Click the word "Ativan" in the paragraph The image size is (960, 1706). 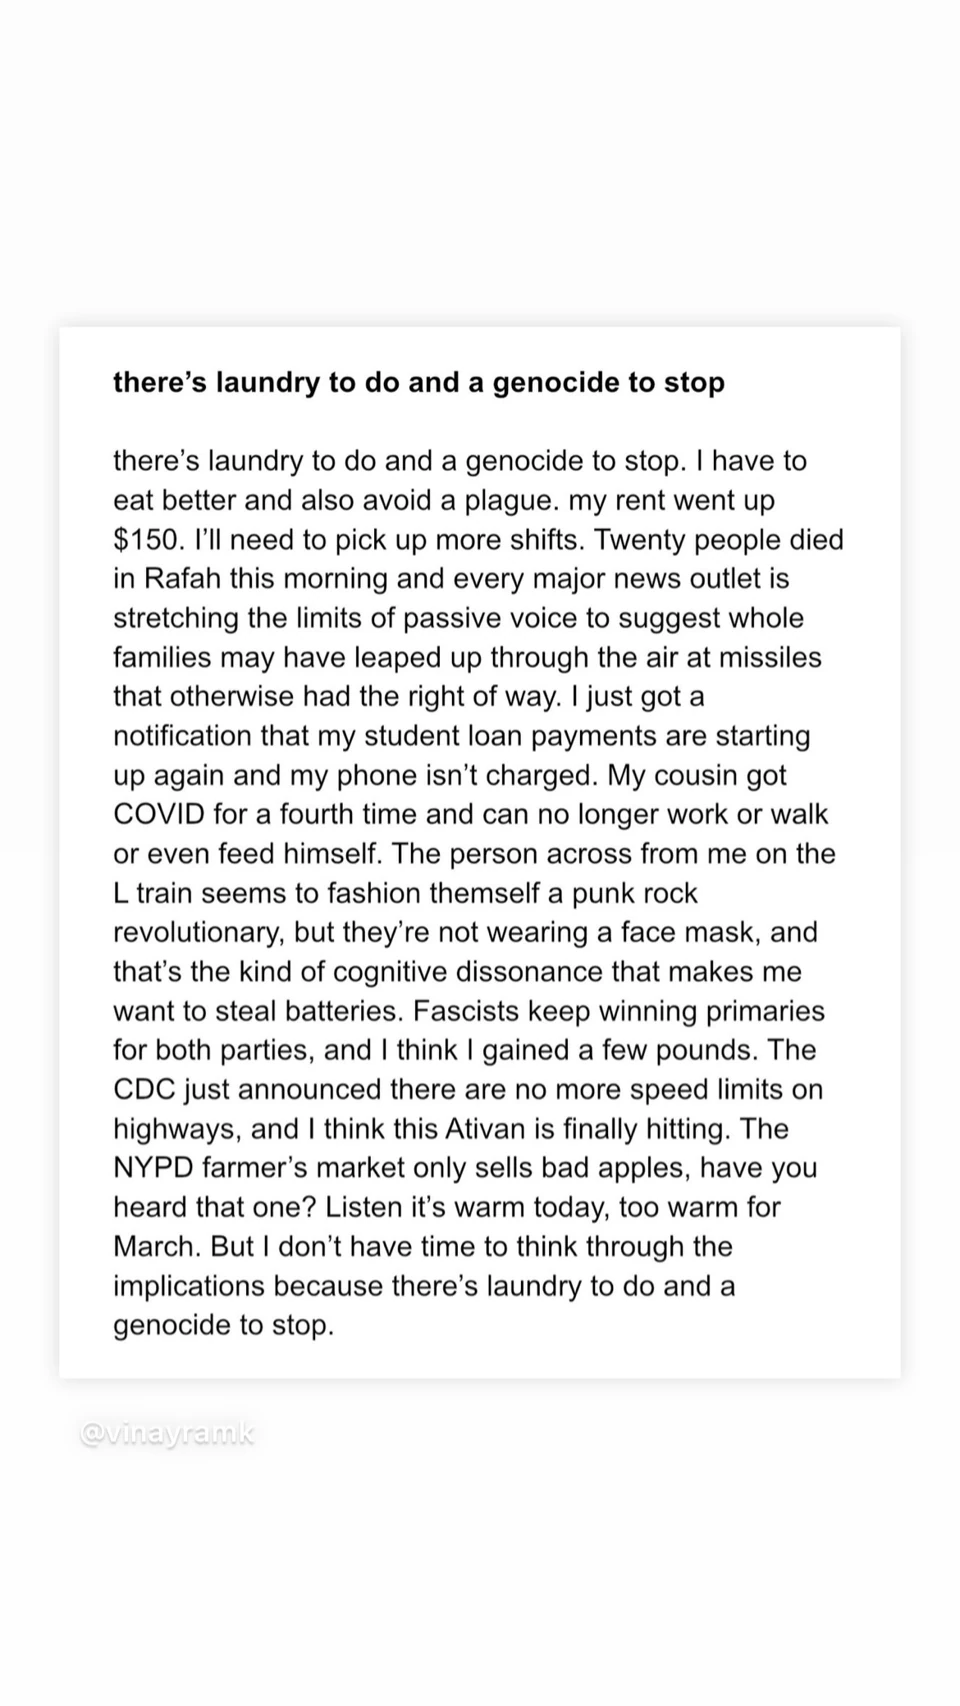click(484, 1129)
